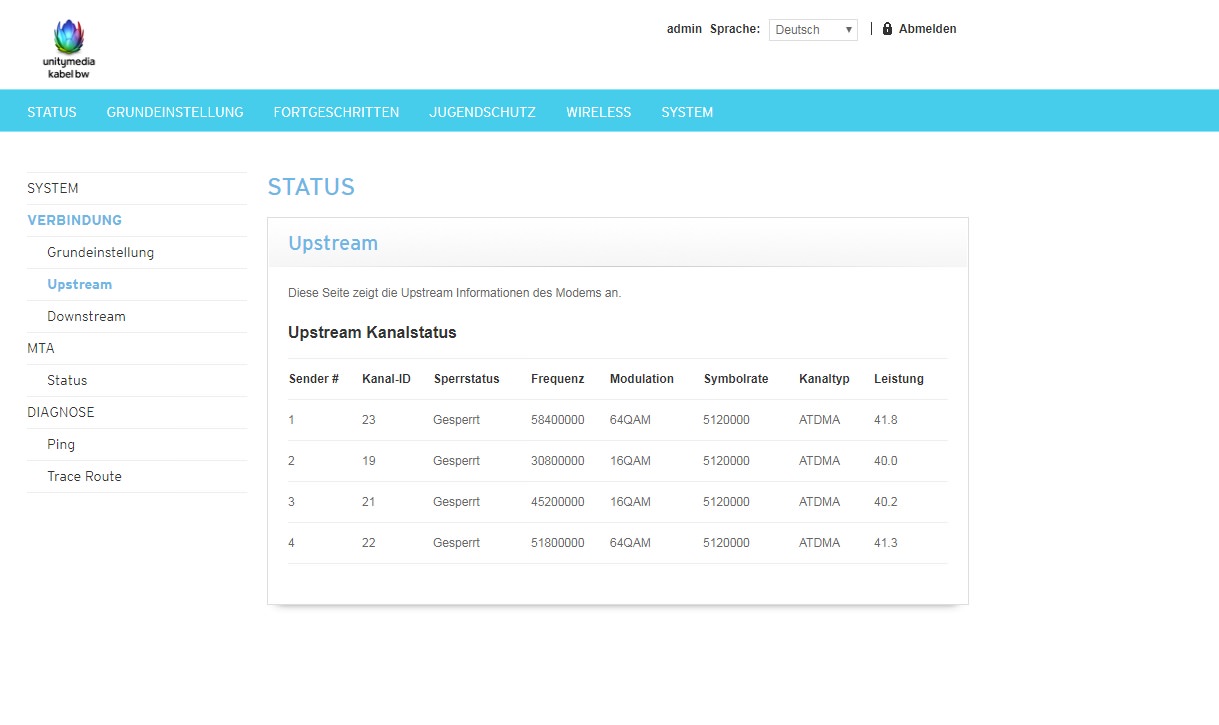Open Grundeinstellung under VERBINDUNG
This screenshot has width=1219, height=725.
[x=100, y=252]
